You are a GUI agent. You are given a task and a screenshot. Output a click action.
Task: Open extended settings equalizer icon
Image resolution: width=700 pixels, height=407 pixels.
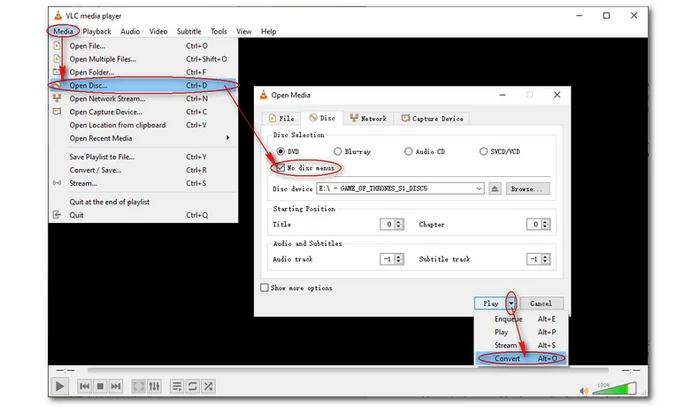[x=154, y=386]
